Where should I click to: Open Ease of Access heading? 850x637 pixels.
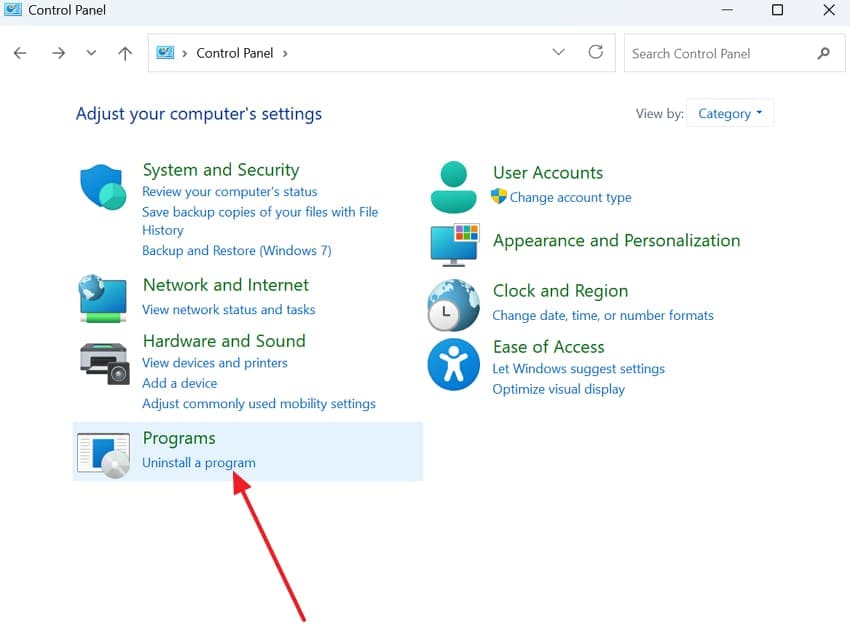click(548, 347)
